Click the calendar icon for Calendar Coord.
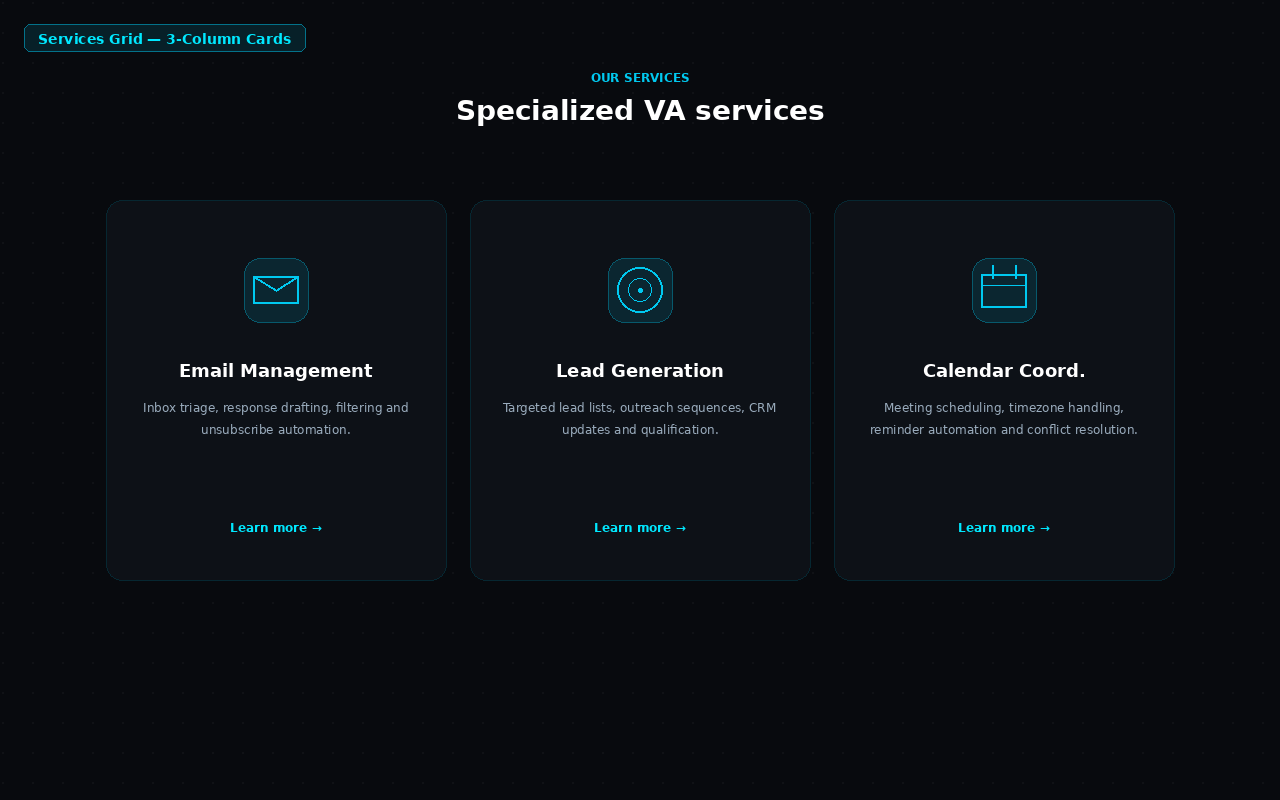The image size is (1280, 800). (x=1004, y=290)
